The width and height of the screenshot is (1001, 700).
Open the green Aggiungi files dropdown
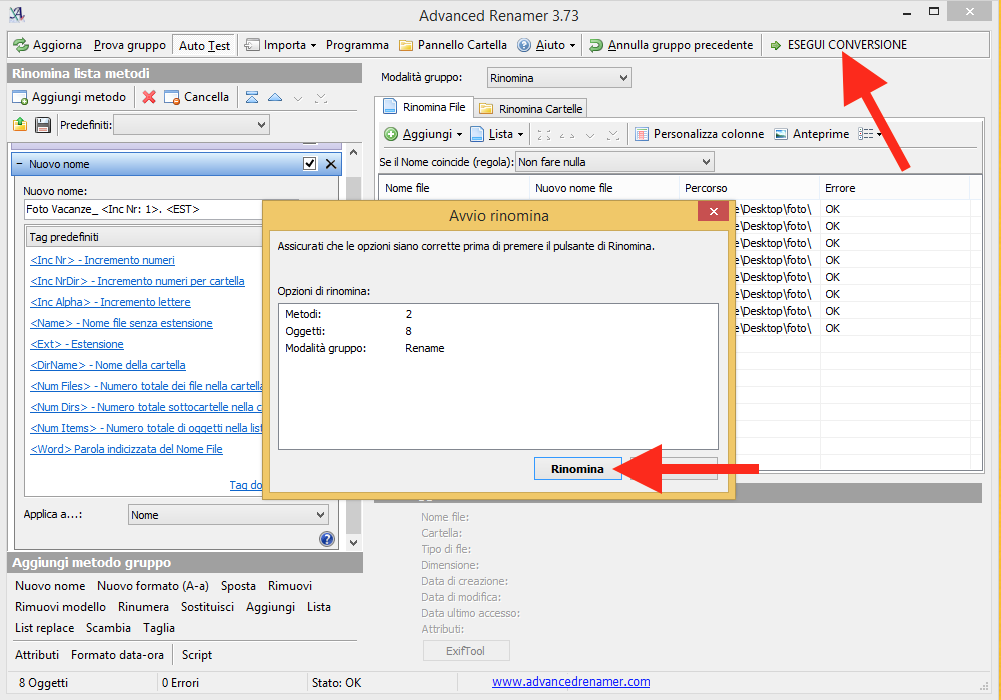click(x=423, y=134)
